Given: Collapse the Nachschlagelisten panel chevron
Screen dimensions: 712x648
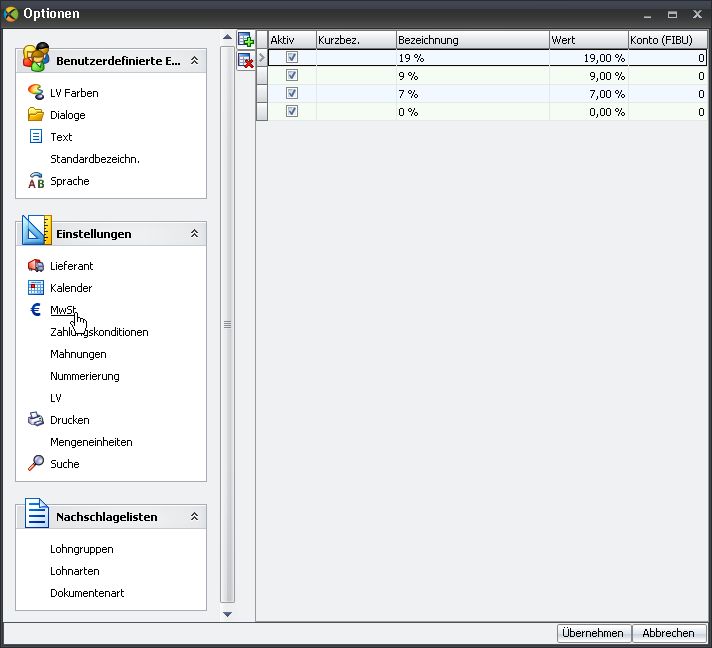Looking at the screenshot, I should pyautogui.click(x=194, y=517).
